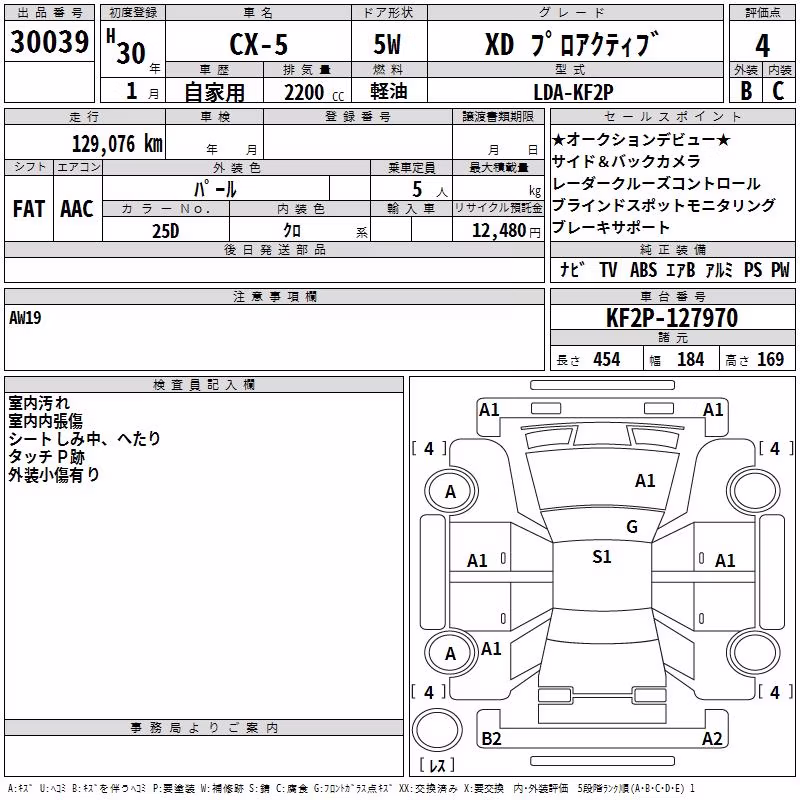Select the inspector note 室内内張傷
The height and width of the screenshot is (800, 800).
(45, 420)
